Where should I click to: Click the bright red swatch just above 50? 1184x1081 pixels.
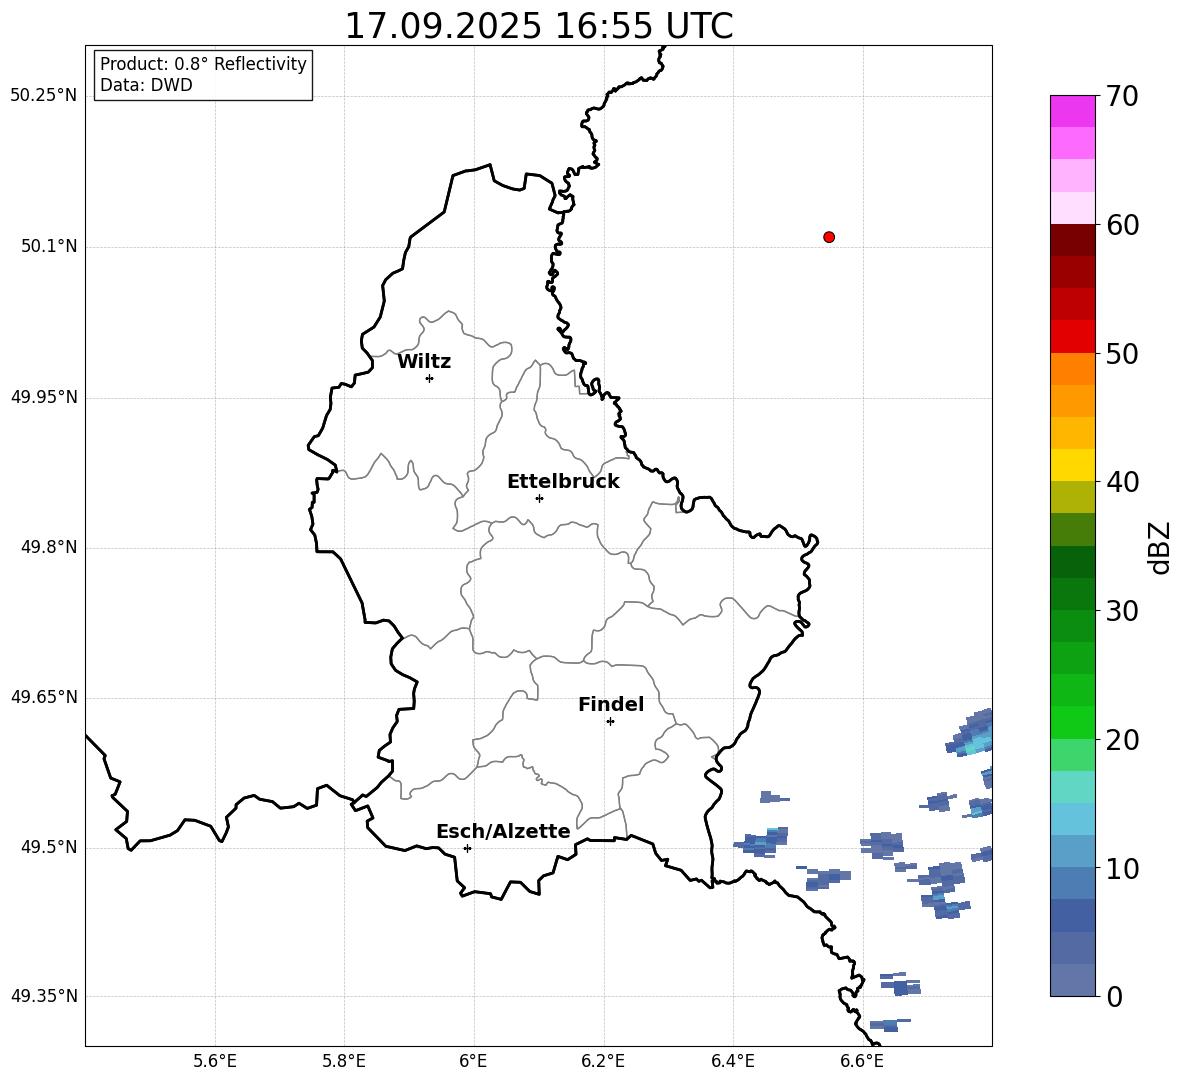point(1072,337)
